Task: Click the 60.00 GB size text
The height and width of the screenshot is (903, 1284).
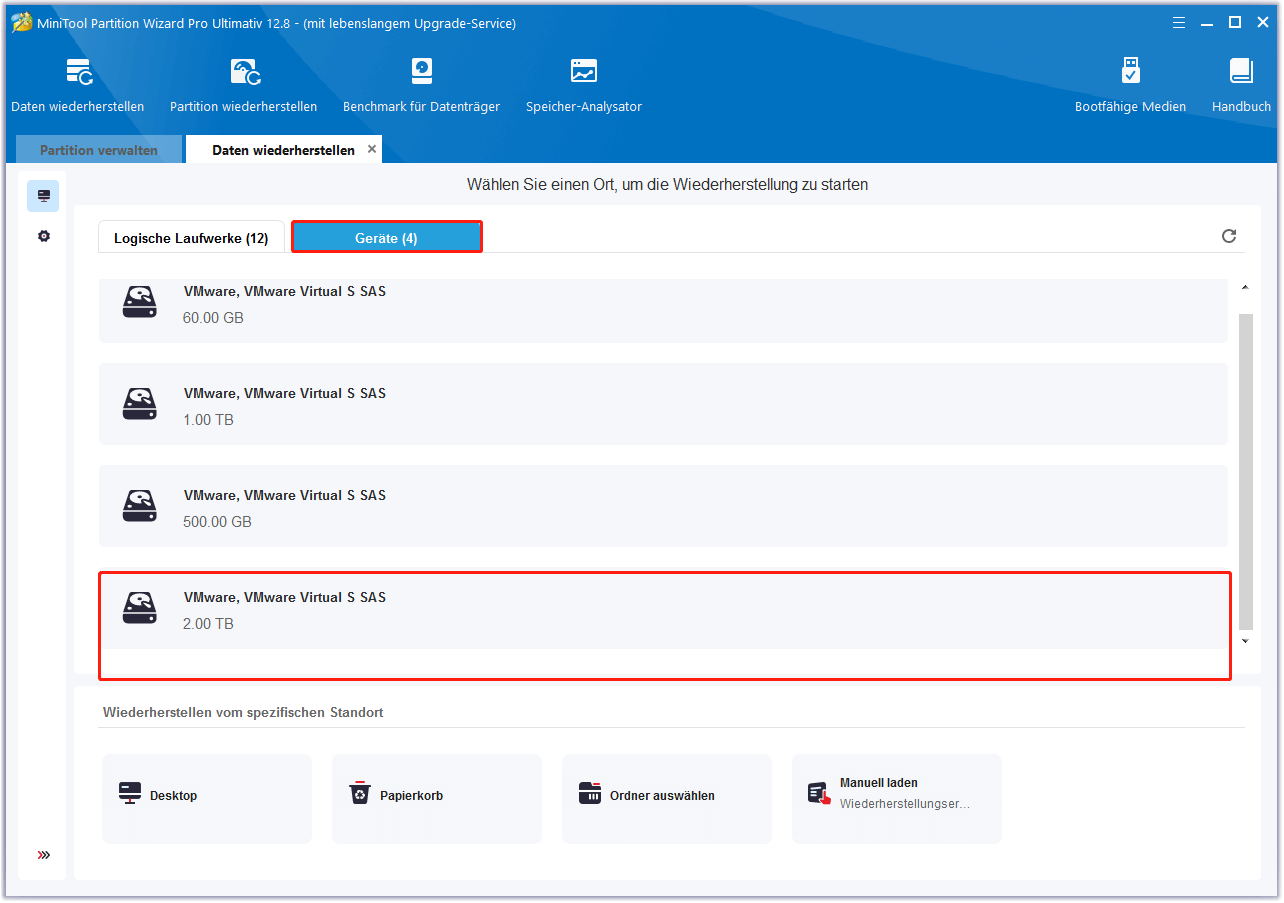Action: pos(213,318)
